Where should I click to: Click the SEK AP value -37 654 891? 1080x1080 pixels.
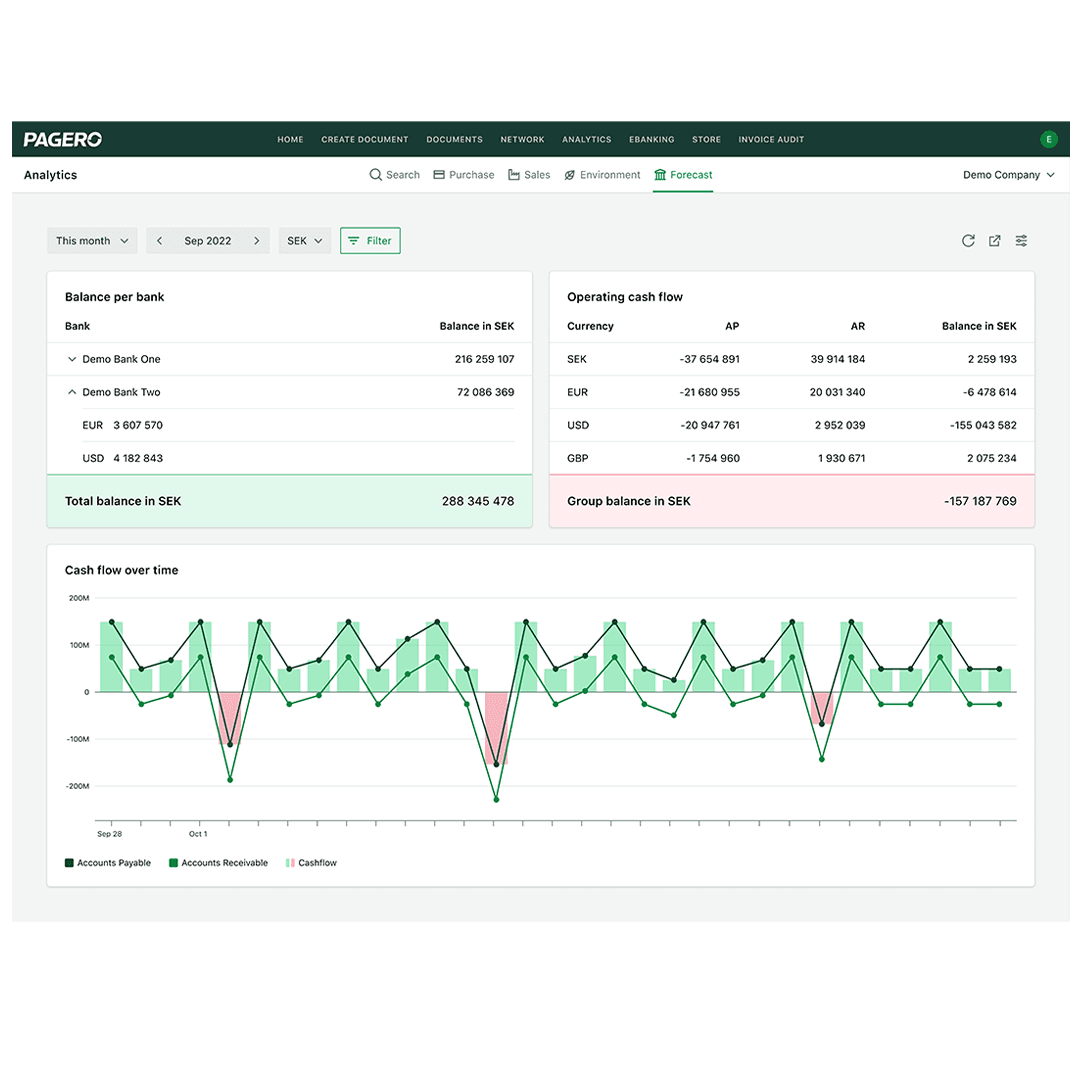click(709, 359)
